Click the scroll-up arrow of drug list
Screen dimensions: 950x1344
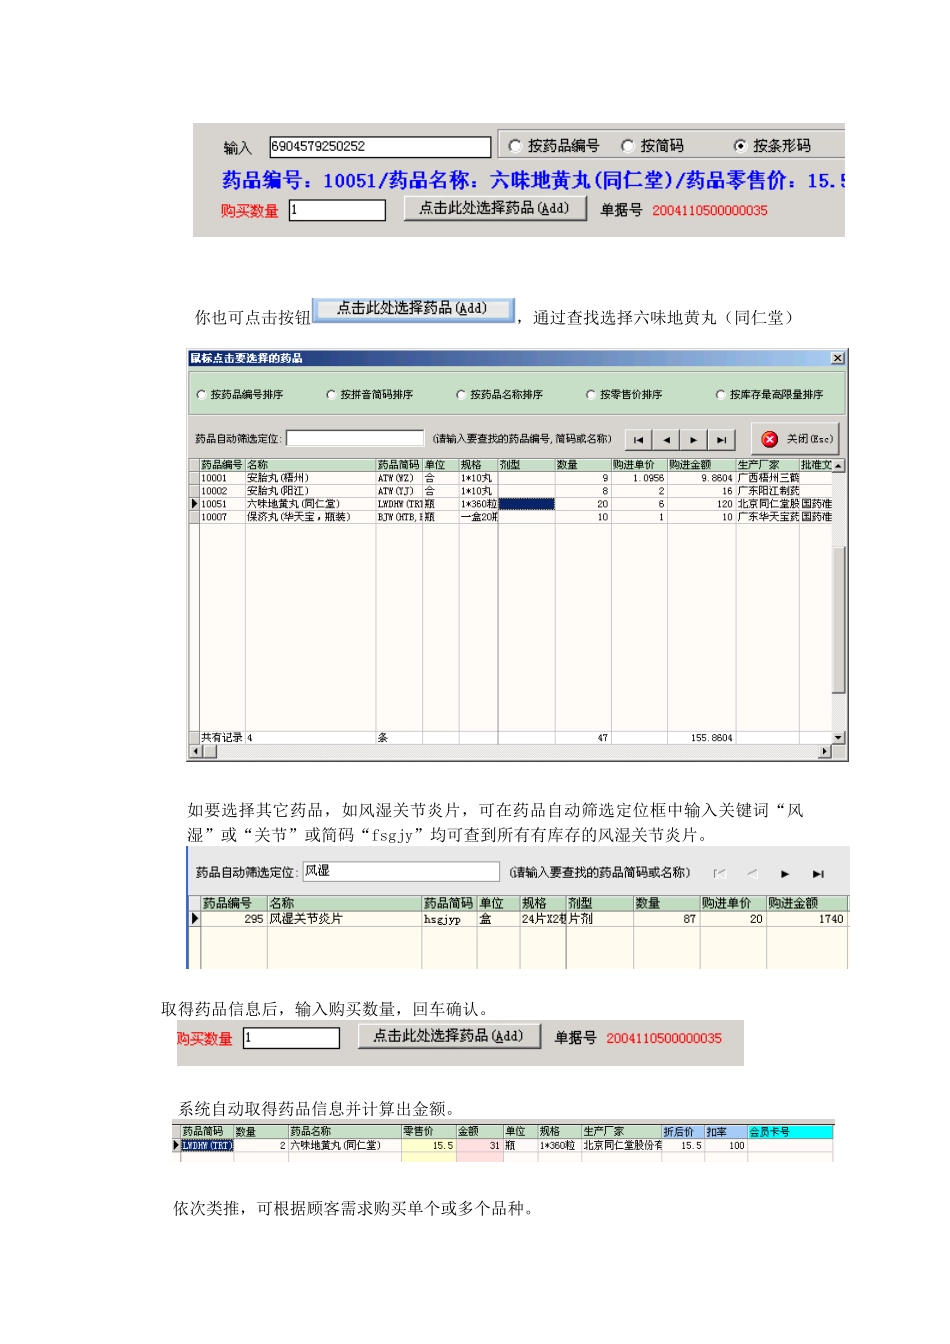coord(838,466)
